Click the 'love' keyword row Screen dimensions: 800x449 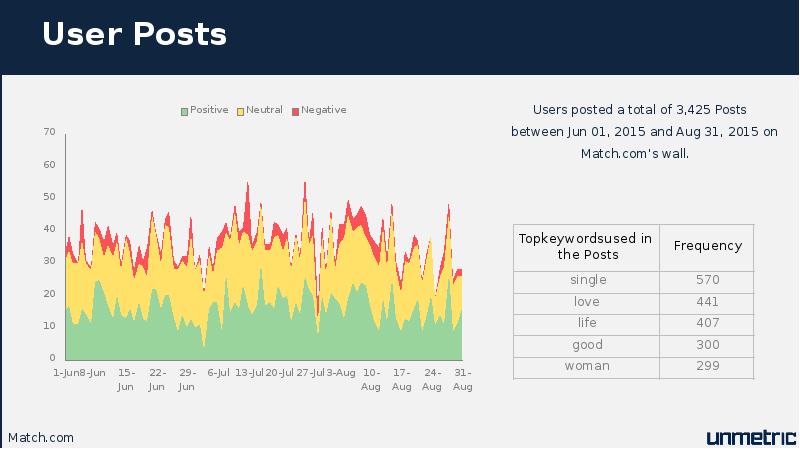click(x=634, y=304)
